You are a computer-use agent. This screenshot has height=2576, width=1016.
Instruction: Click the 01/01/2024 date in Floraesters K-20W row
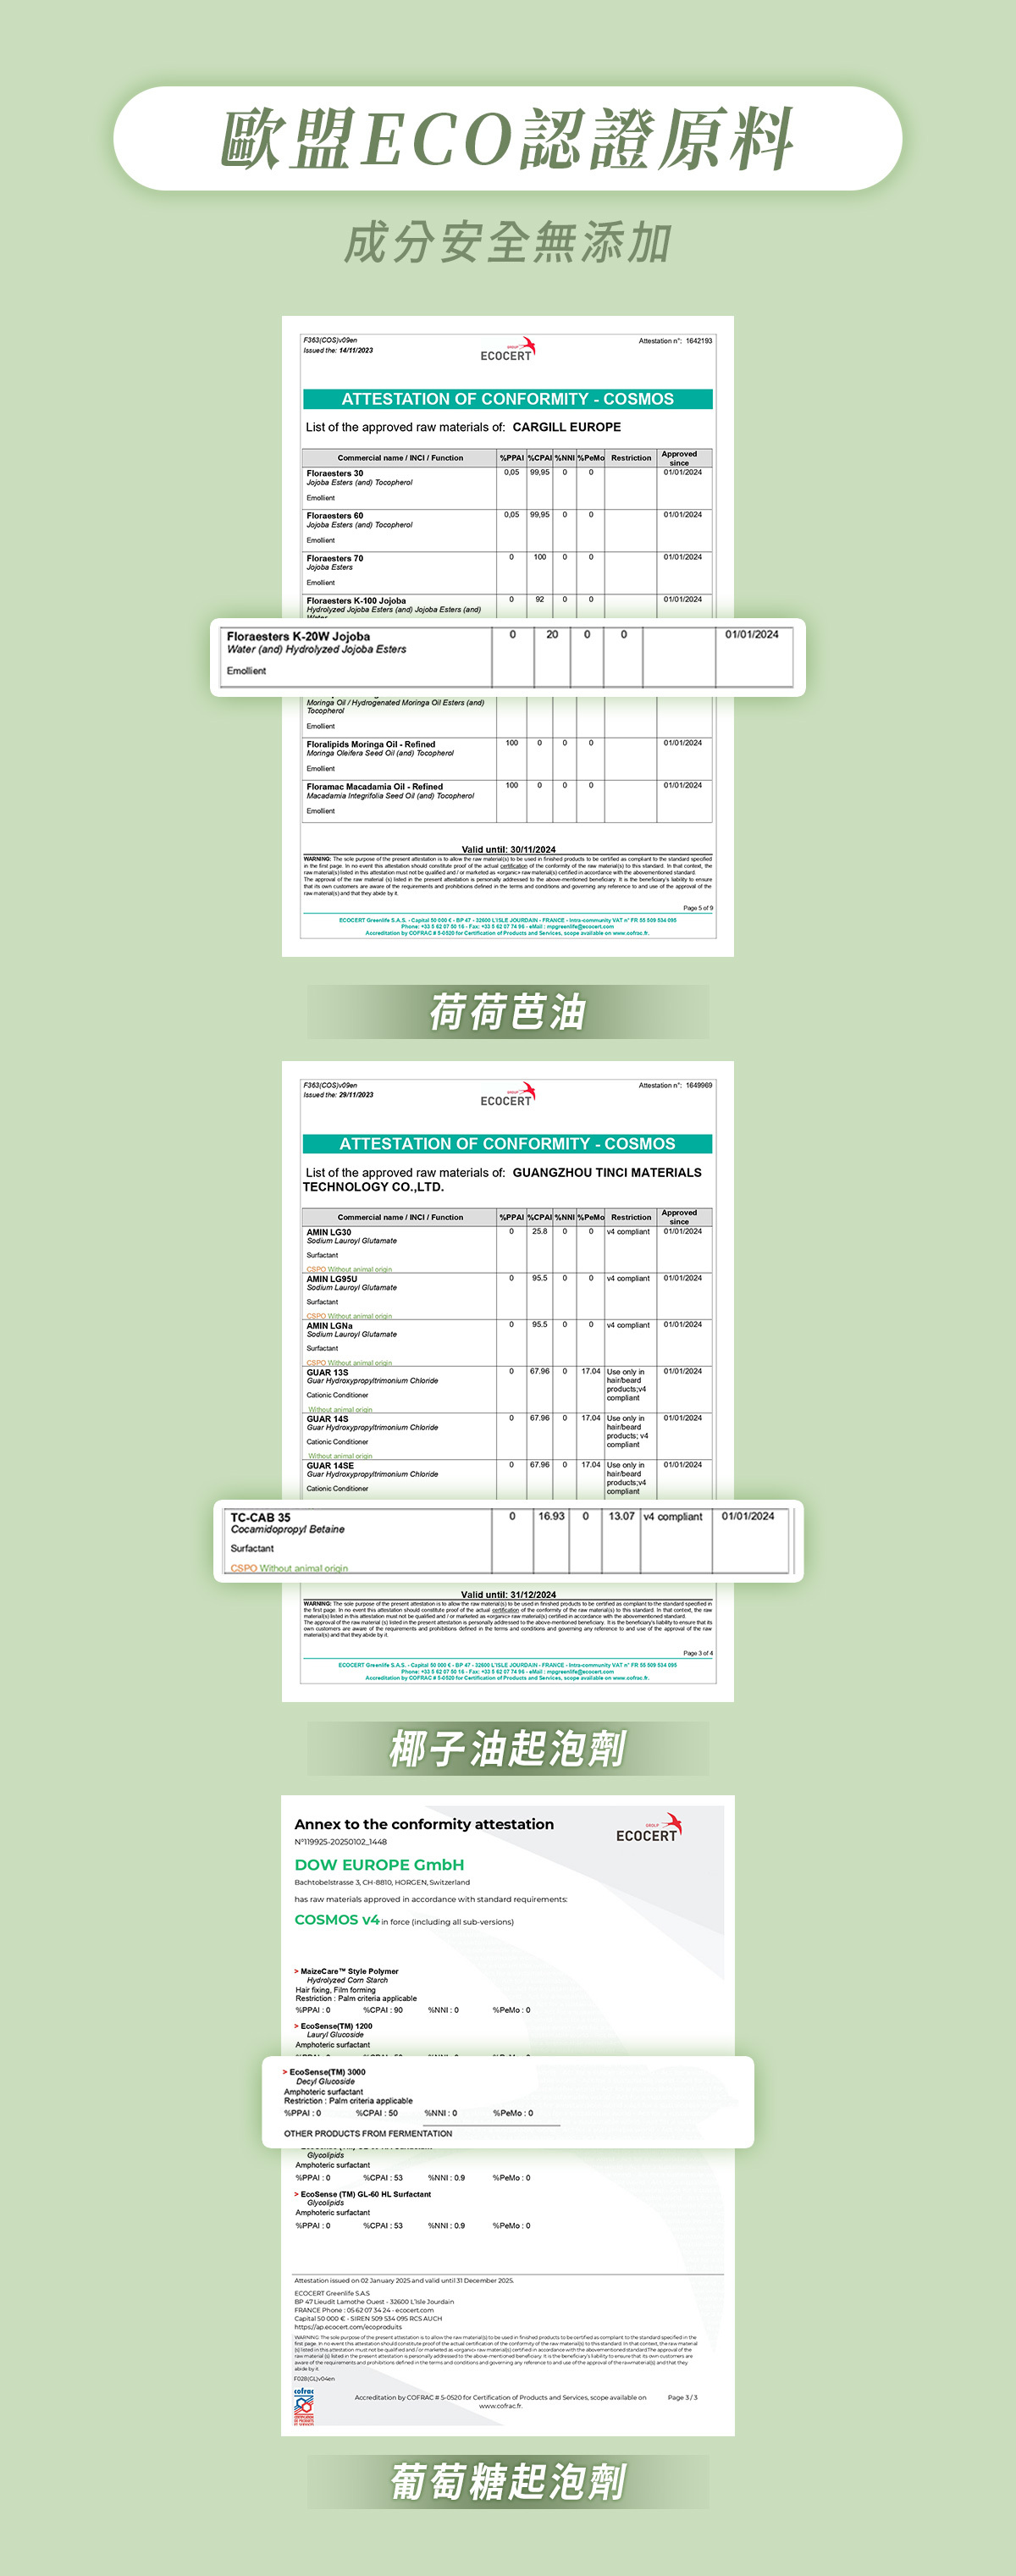(x=752, y=634)
